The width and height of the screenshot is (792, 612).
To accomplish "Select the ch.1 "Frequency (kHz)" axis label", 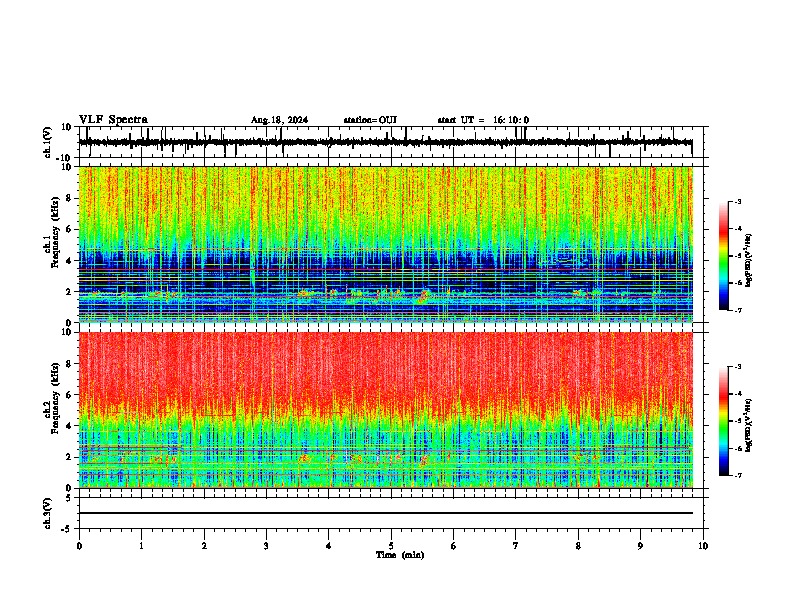I will (55, 232).
